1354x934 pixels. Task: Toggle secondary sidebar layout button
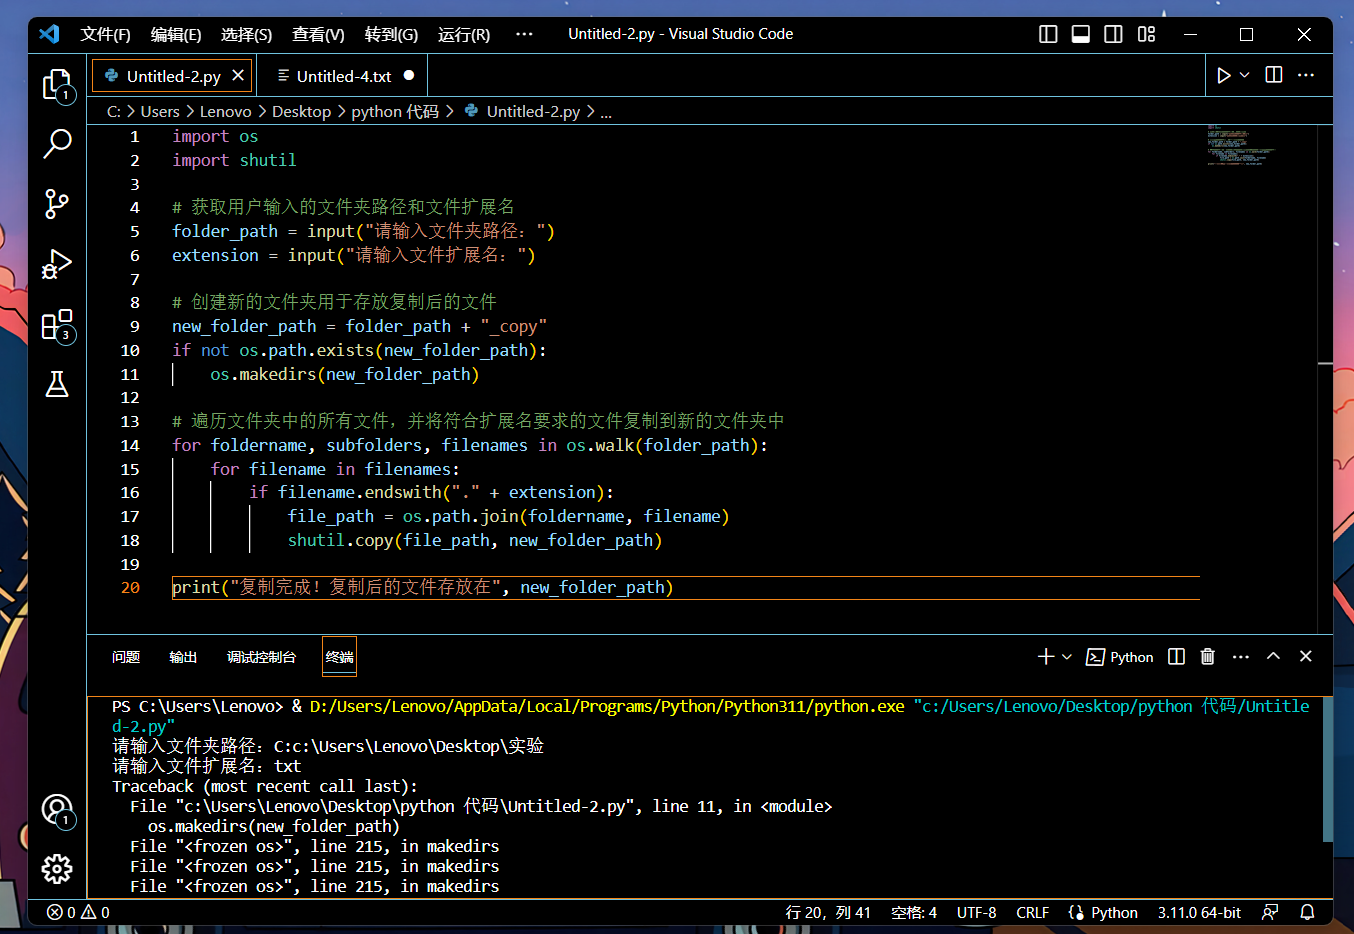[1113, 34]
